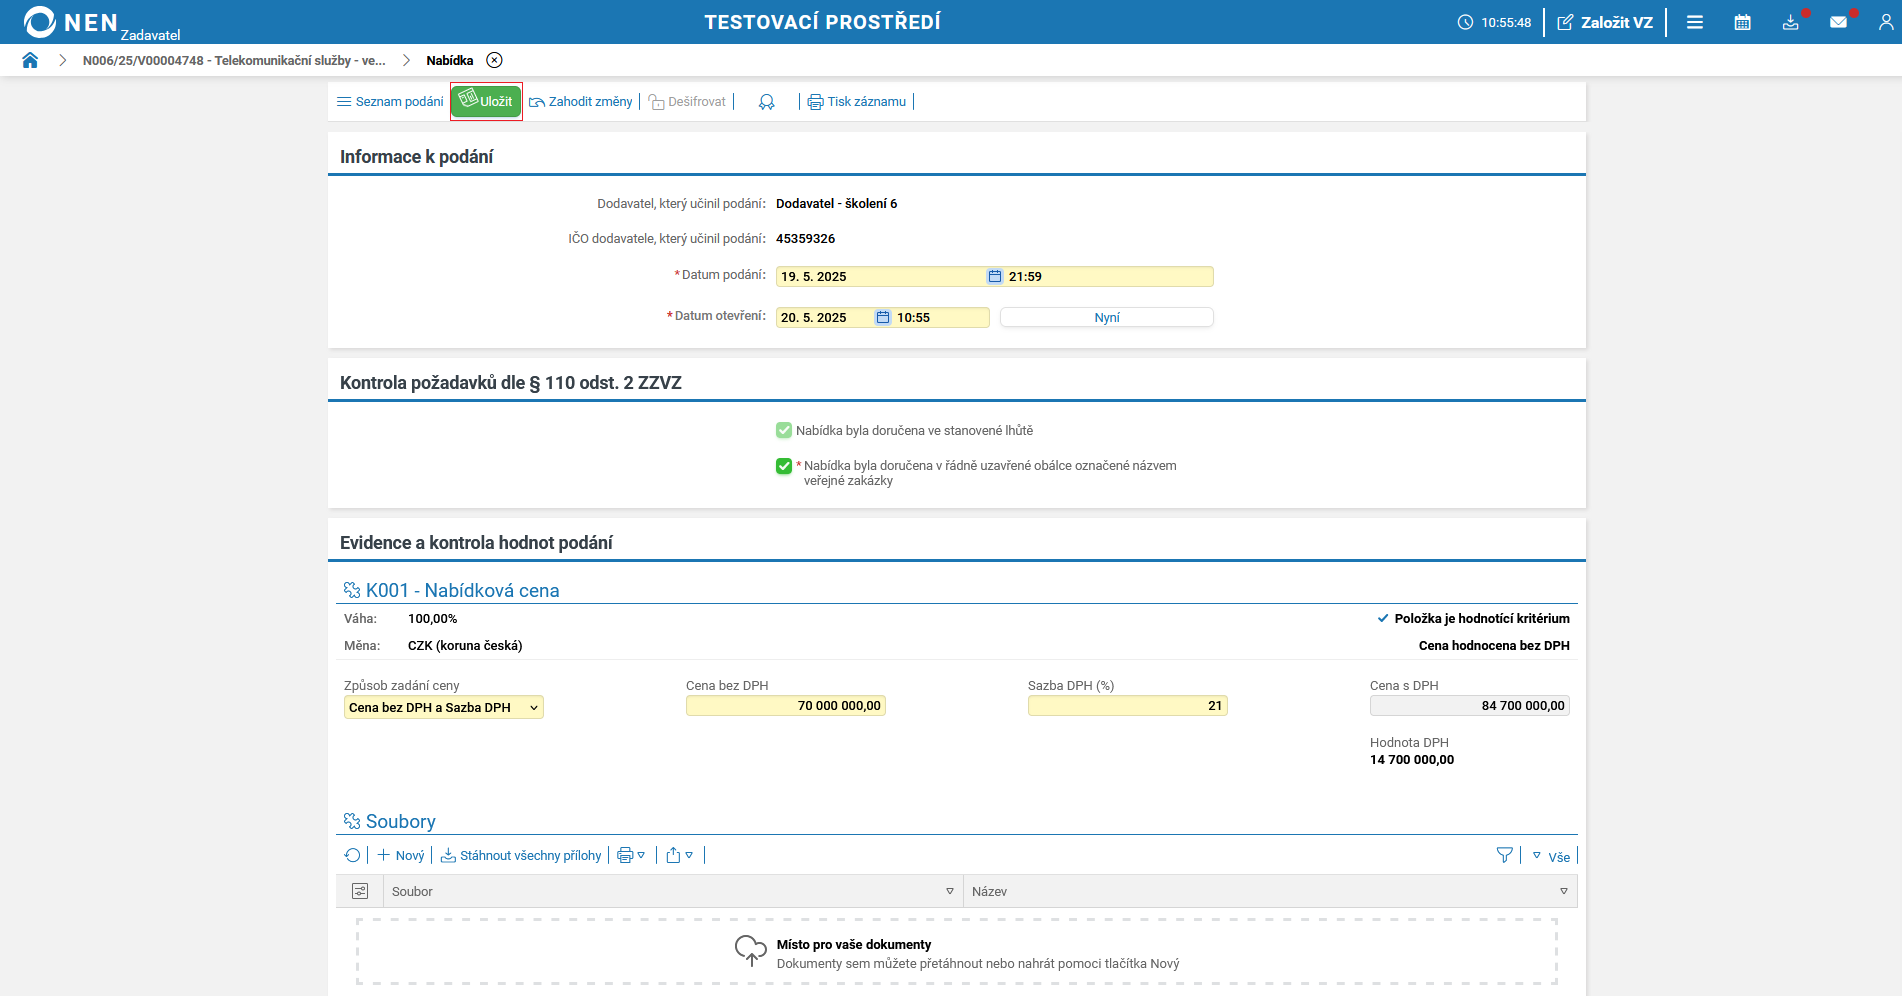Click the 'Cena bez DPH' input field
Image resolution: width=1902 pixels, height=996 pixels.
pos(785,706)
